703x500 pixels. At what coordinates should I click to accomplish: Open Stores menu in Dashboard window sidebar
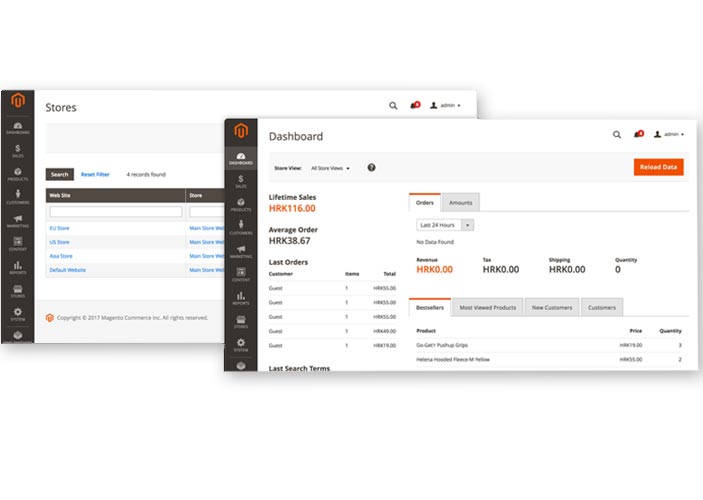[241, 322]
